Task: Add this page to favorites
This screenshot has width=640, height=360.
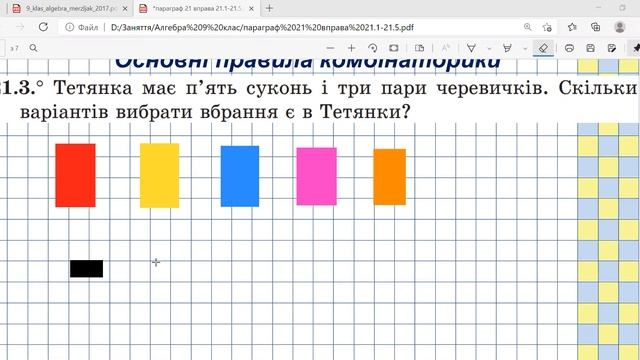Action: click(x=547, y=27)
